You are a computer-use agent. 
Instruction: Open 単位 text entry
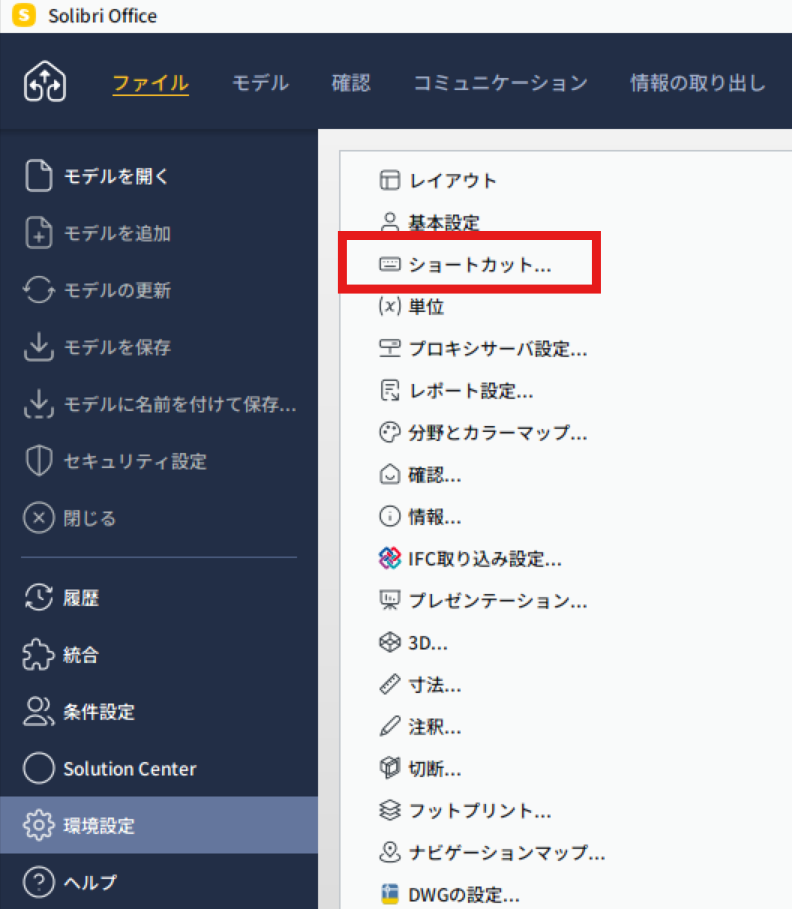coord(426,307)
